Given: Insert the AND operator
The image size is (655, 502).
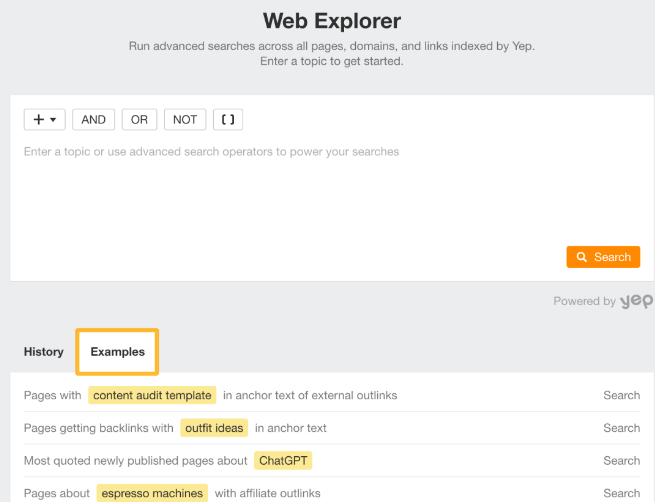Looking at the screenshot, I should [x=93, y=119].
